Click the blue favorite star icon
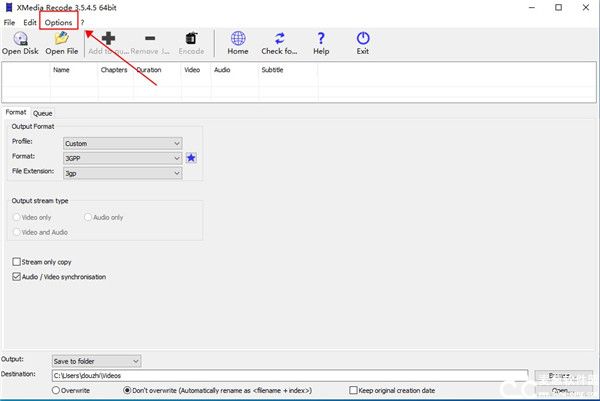This screenshot has width=600, height=401. (x=191, y=158)
